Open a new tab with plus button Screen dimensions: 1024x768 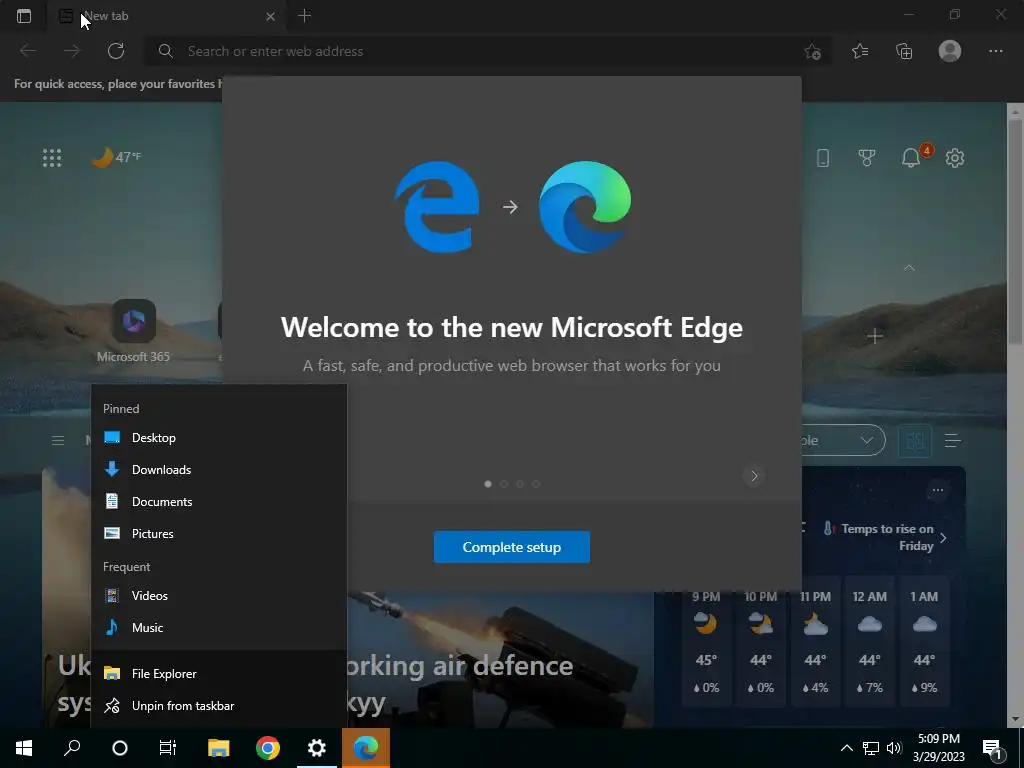tap(304, 16)
